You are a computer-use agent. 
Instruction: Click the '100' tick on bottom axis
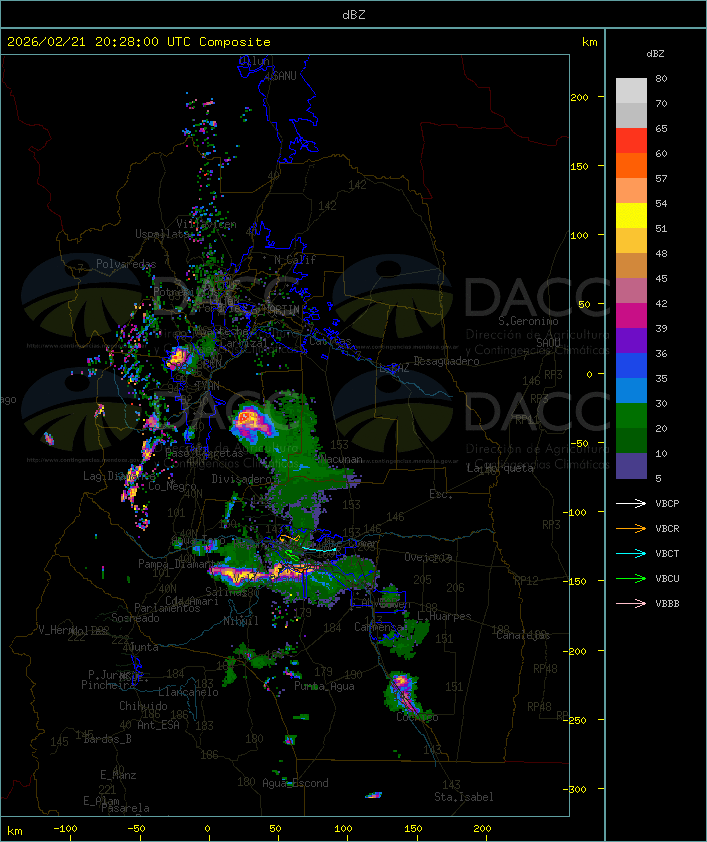coord(343,829)
